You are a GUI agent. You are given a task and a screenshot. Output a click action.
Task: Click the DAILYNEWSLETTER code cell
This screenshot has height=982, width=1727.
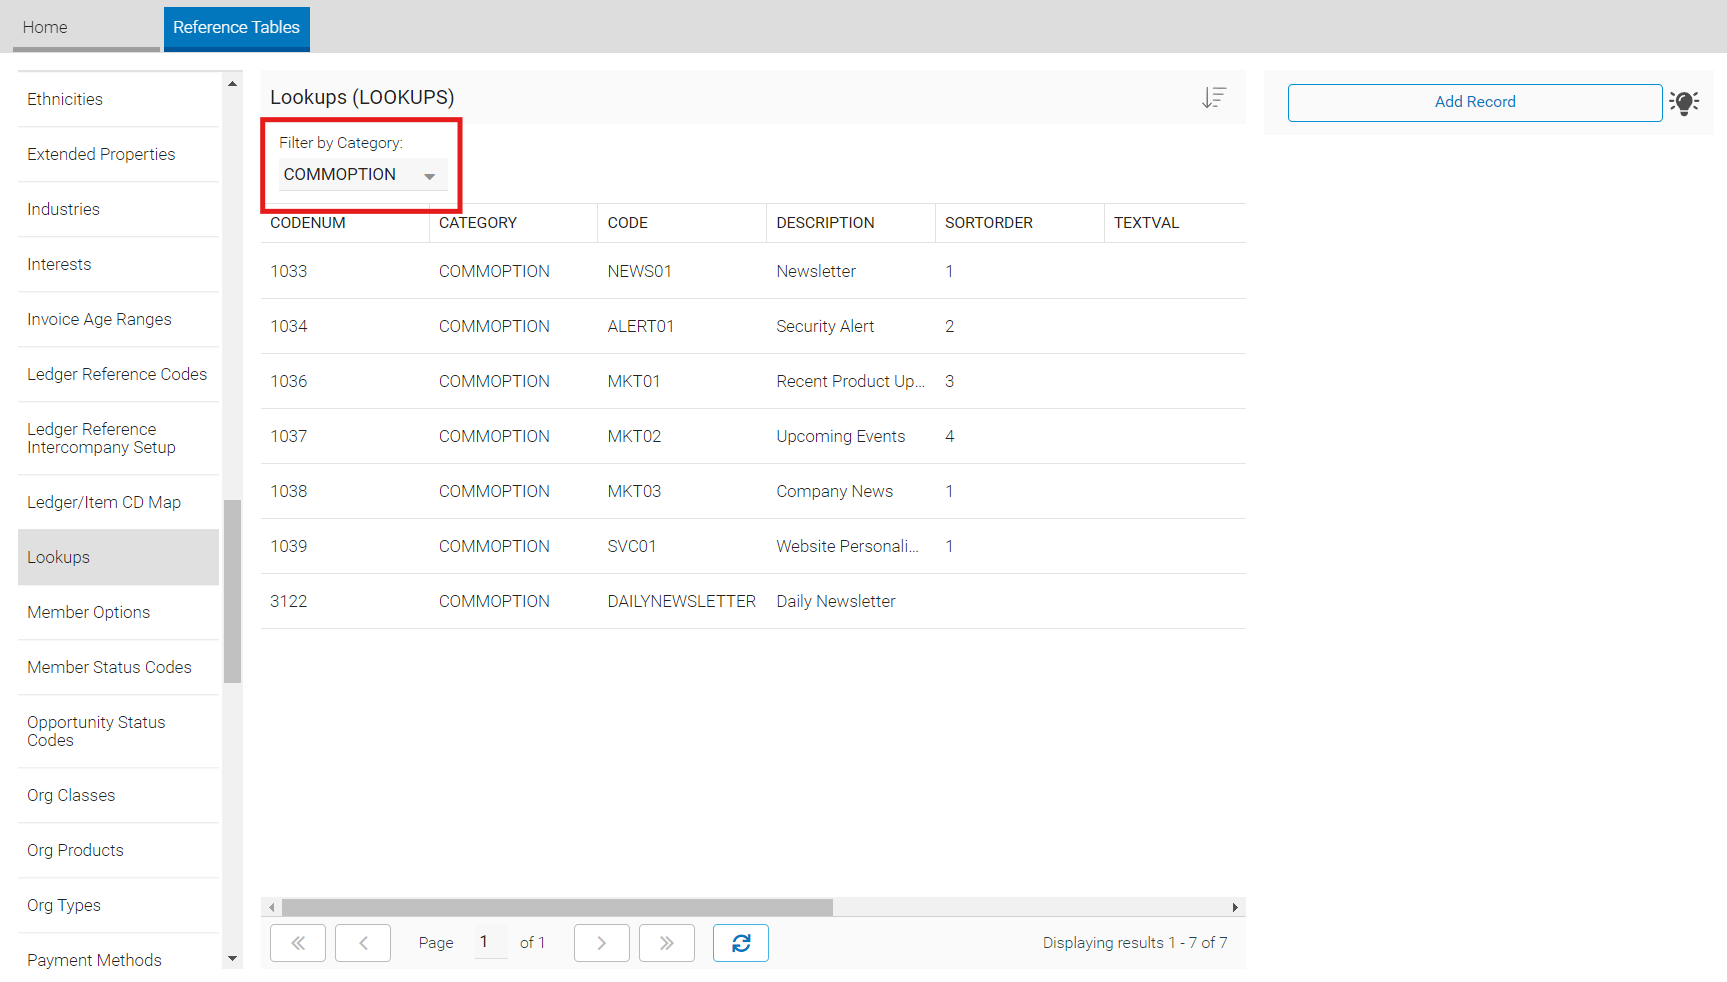pyautogui.click(x=682, y=601)
